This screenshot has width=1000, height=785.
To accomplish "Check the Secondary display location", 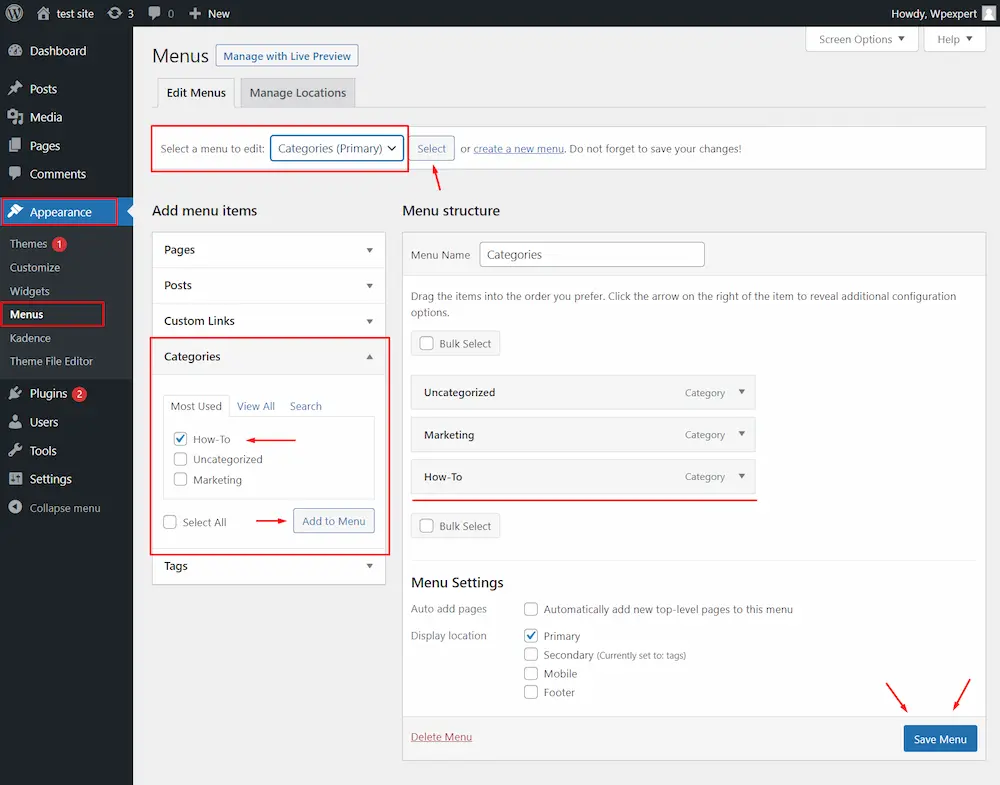I will coord(531,654).
